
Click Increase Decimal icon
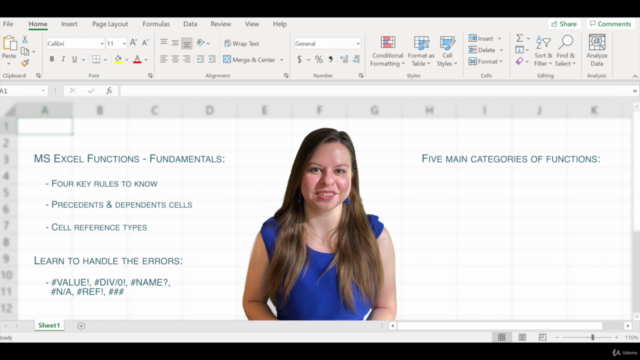pyautogui.click(x=344, y=60)
